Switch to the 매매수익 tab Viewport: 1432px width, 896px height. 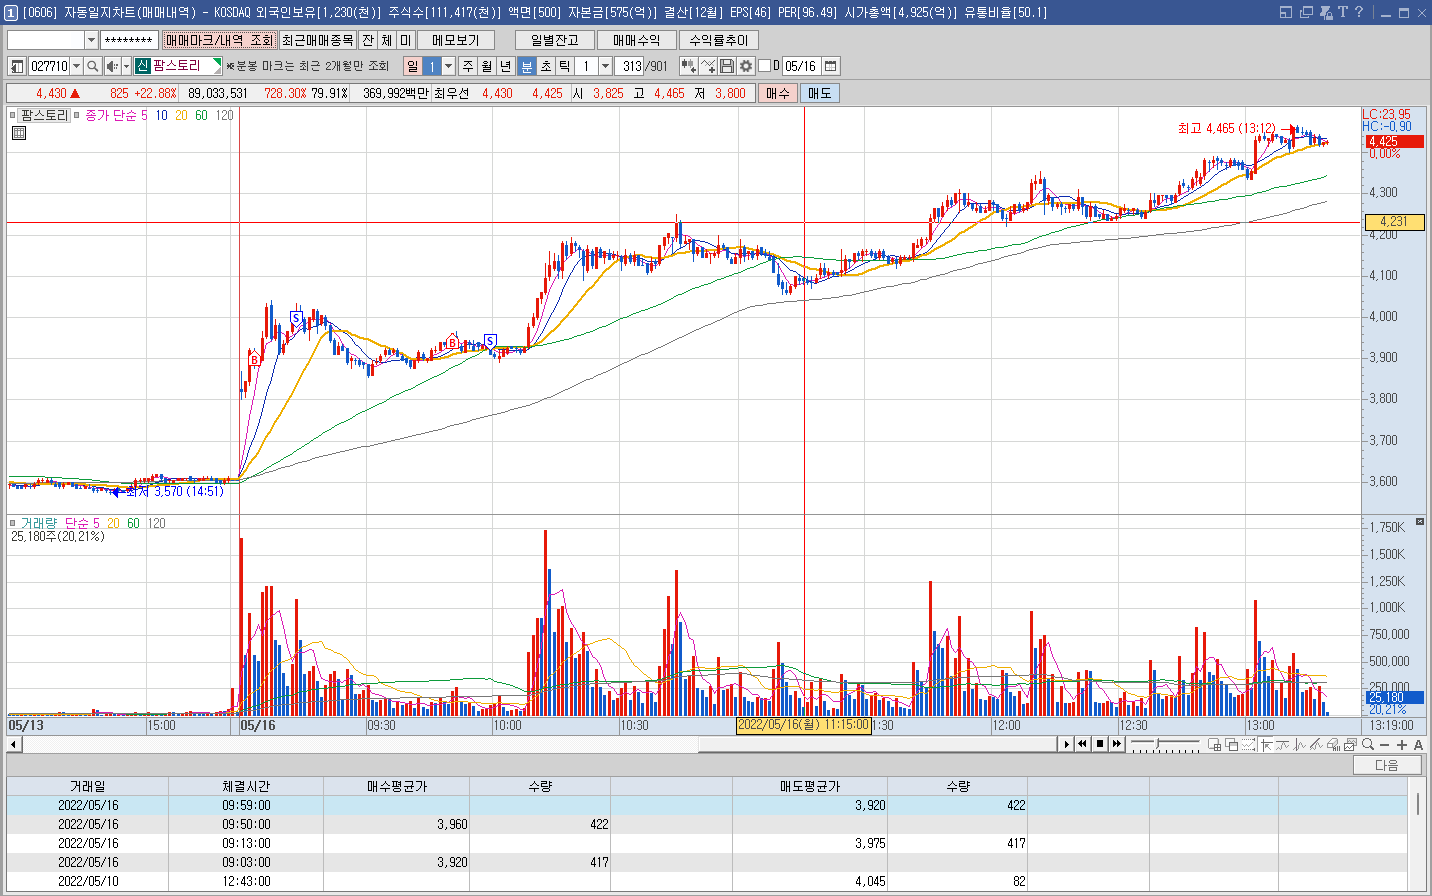[637, 40]
